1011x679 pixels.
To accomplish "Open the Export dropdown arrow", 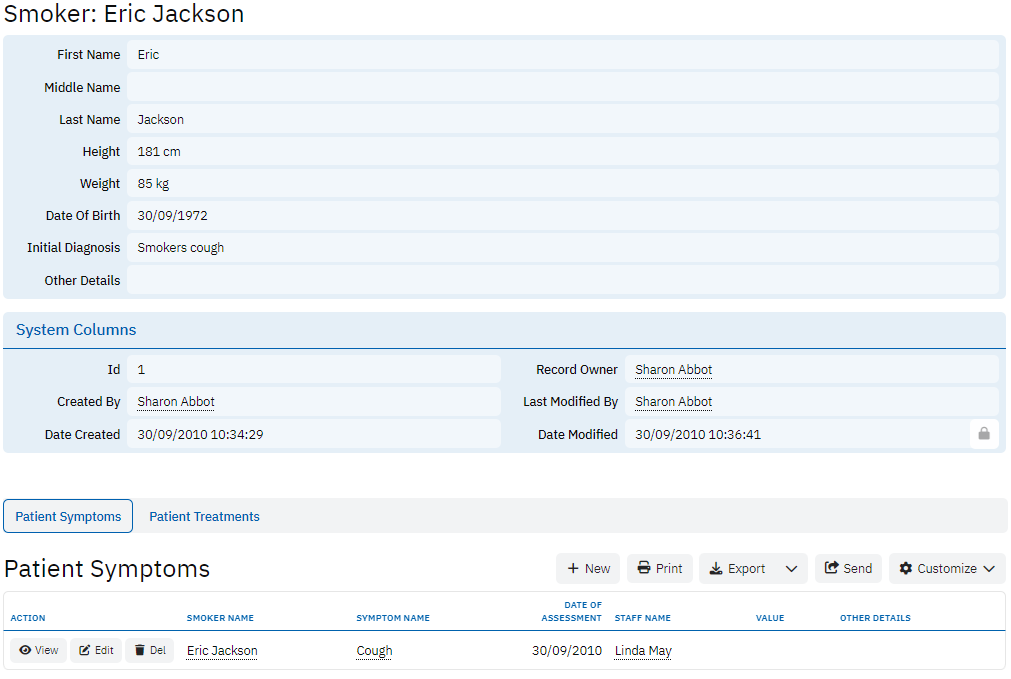I will [791, 569].
